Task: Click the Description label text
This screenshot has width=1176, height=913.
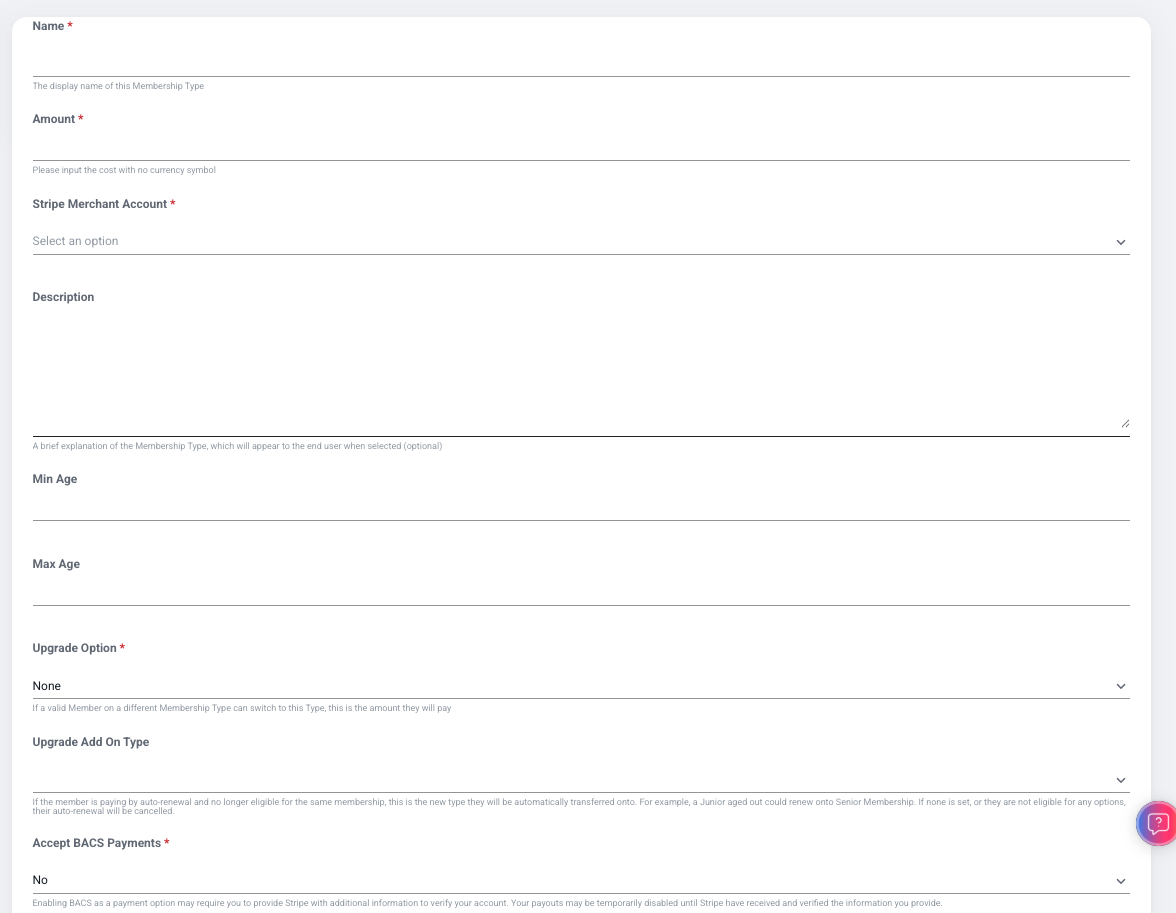Action: point(63,297)
